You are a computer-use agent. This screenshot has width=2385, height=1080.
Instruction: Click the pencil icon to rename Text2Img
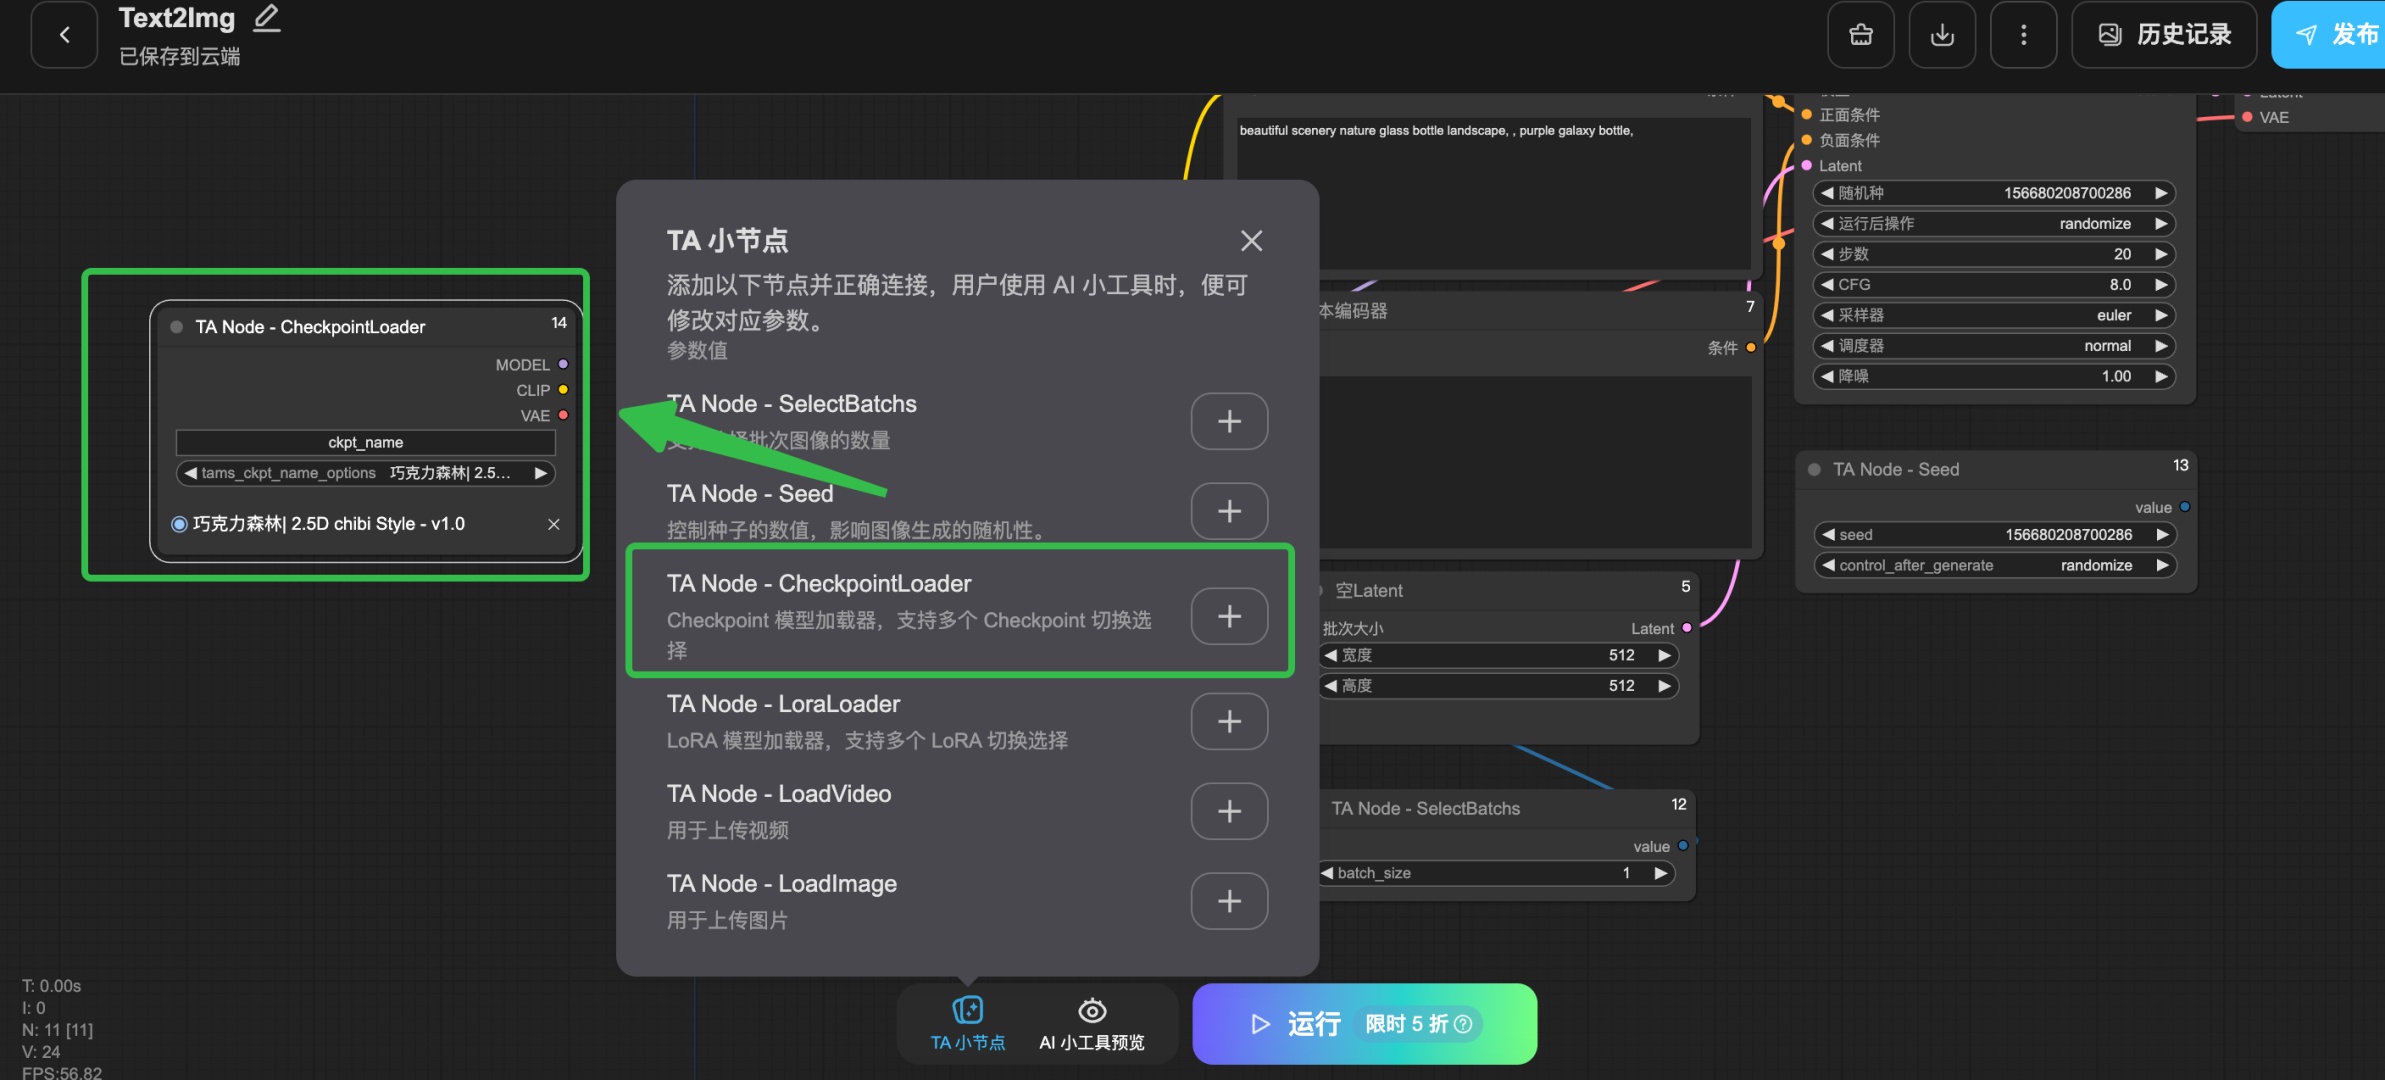click(266, 18)
